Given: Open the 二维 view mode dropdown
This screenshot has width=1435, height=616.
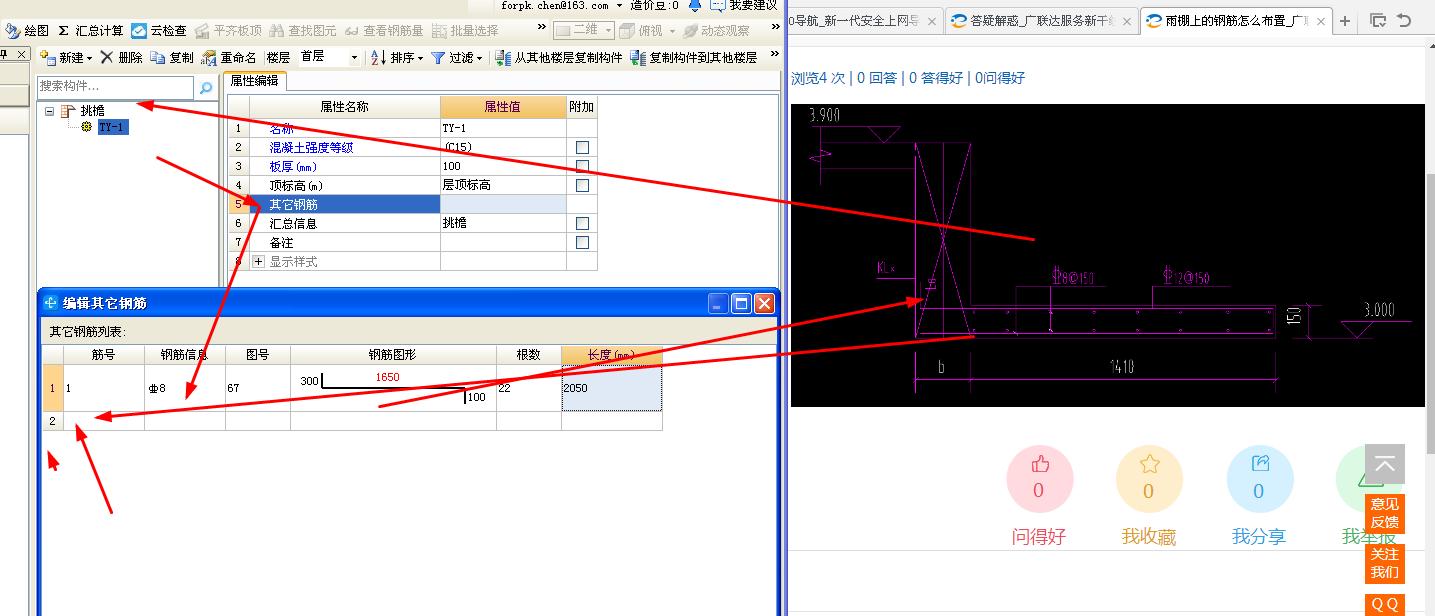Looking at the screenshot, I should point(584,31).
